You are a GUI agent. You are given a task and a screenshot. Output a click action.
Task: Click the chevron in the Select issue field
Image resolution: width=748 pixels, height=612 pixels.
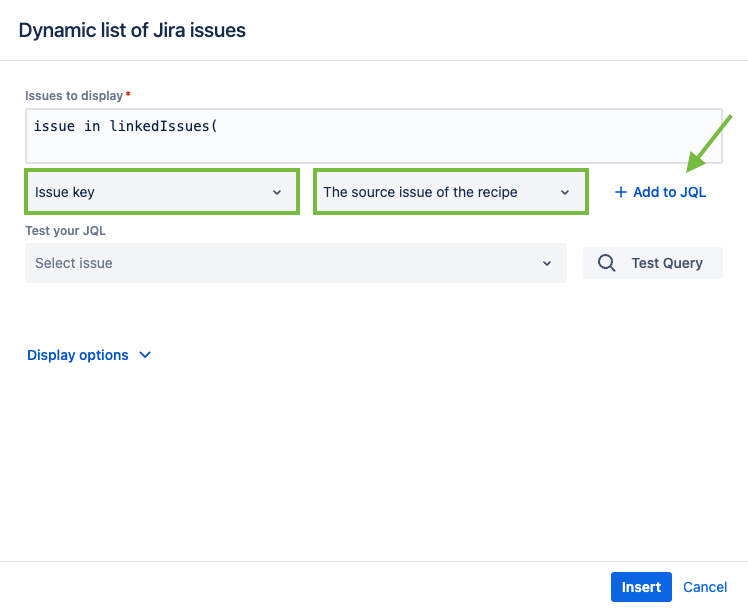tap(547, 263)
